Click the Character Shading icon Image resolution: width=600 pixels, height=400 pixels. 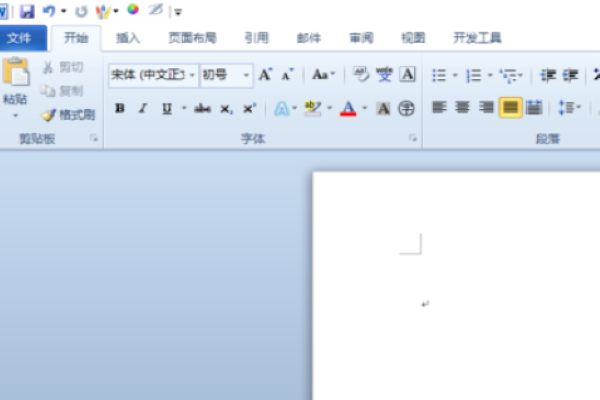[x=383, y=109]
